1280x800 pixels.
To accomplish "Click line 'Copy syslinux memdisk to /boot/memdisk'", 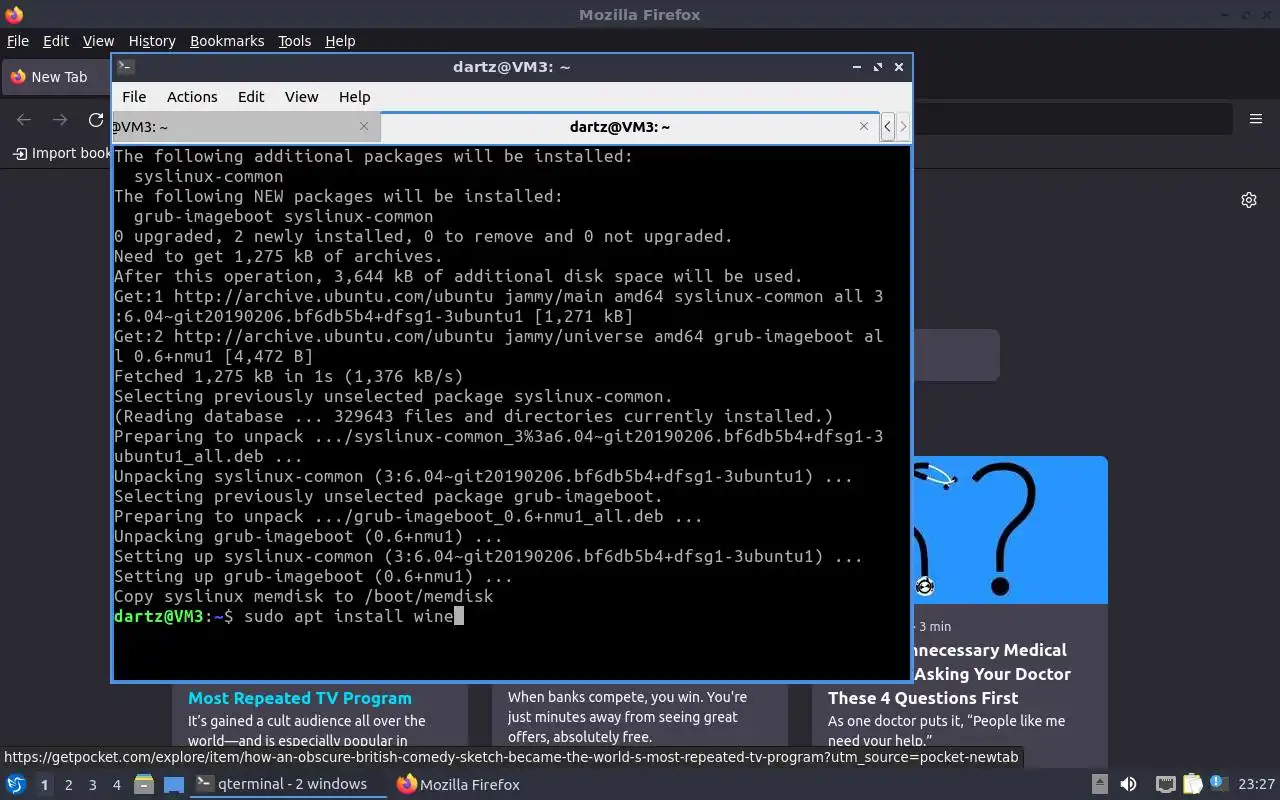I will [304, 596].
